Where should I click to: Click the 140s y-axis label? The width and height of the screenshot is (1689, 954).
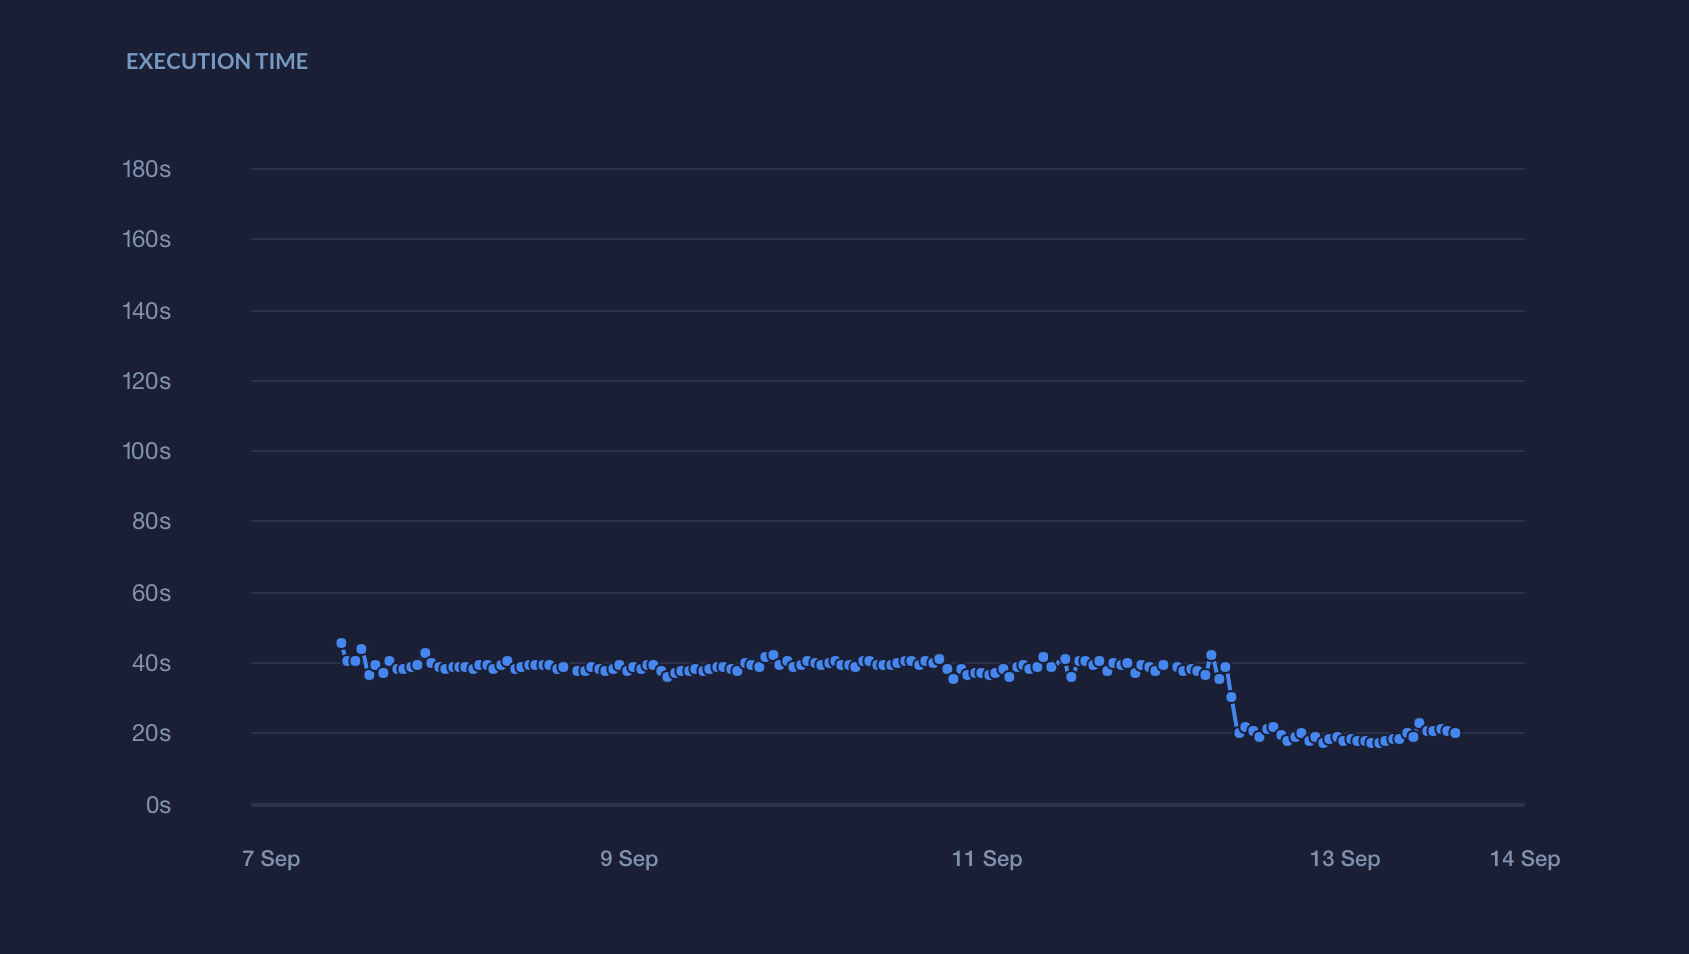pyautogui.click(x=146, y=311)
